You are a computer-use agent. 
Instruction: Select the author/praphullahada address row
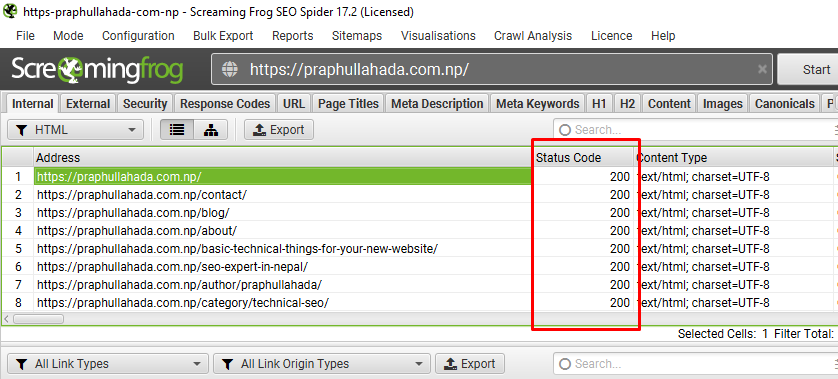283,285
